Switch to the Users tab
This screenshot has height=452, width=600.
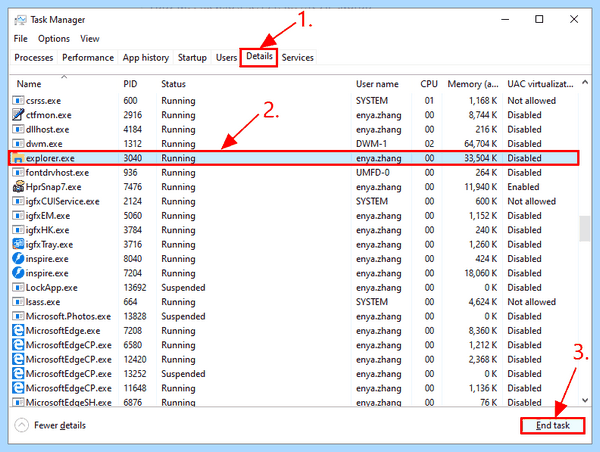pyautogui.click(x=226, y=58)
